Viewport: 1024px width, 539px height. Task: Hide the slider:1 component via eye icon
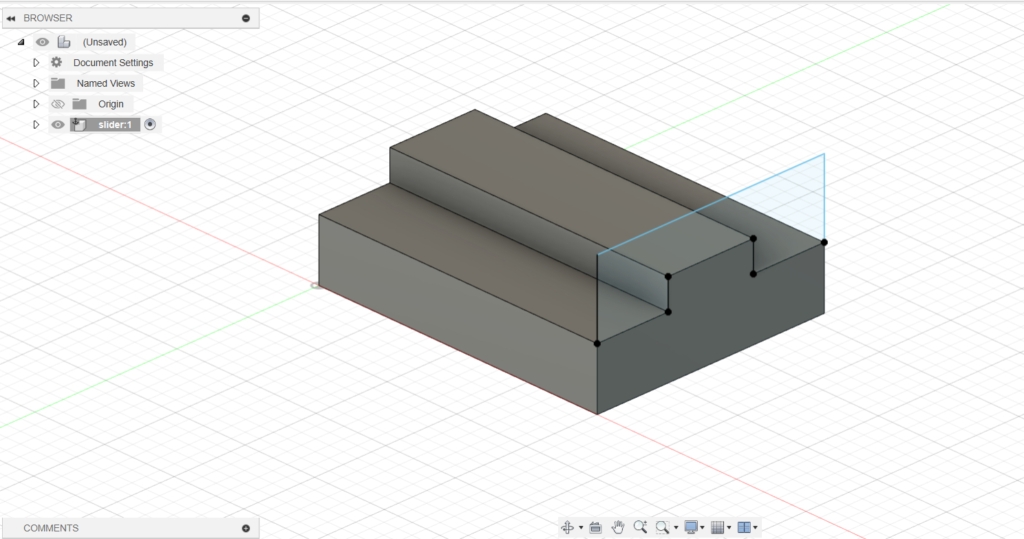57,125
